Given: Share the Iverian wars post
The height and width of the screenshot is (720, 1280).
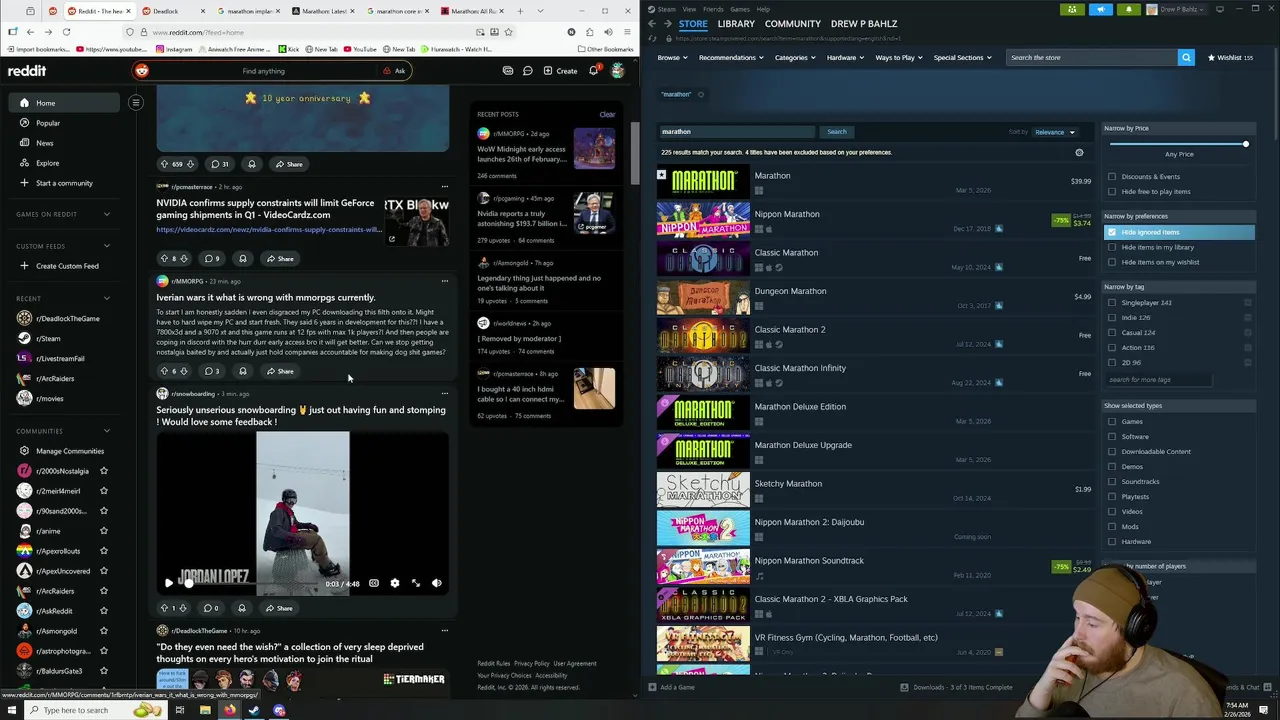Looking at the screenshot, I should [x=279, y=371].
